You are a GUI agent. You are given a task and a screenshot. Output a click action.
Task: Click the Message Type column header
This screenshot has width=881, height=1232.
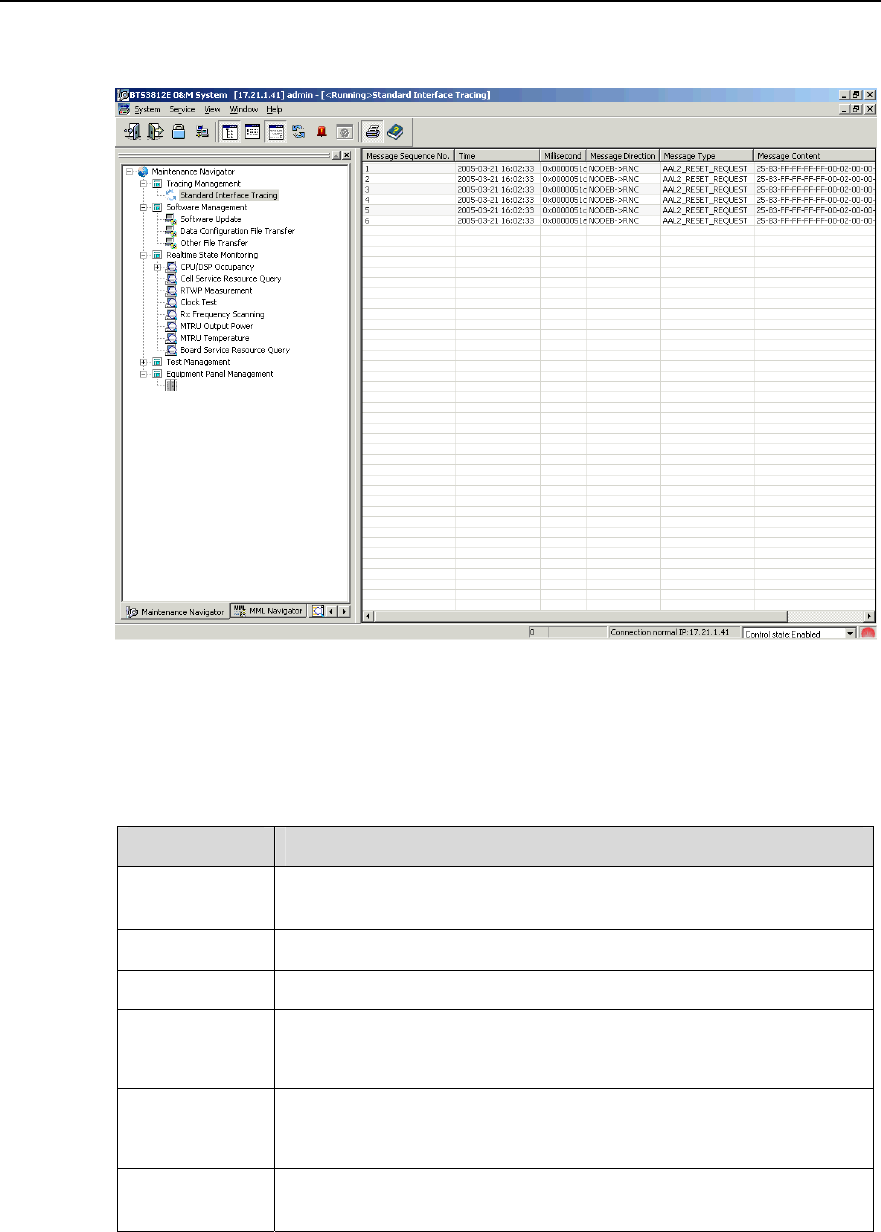(x=706, y=156)
